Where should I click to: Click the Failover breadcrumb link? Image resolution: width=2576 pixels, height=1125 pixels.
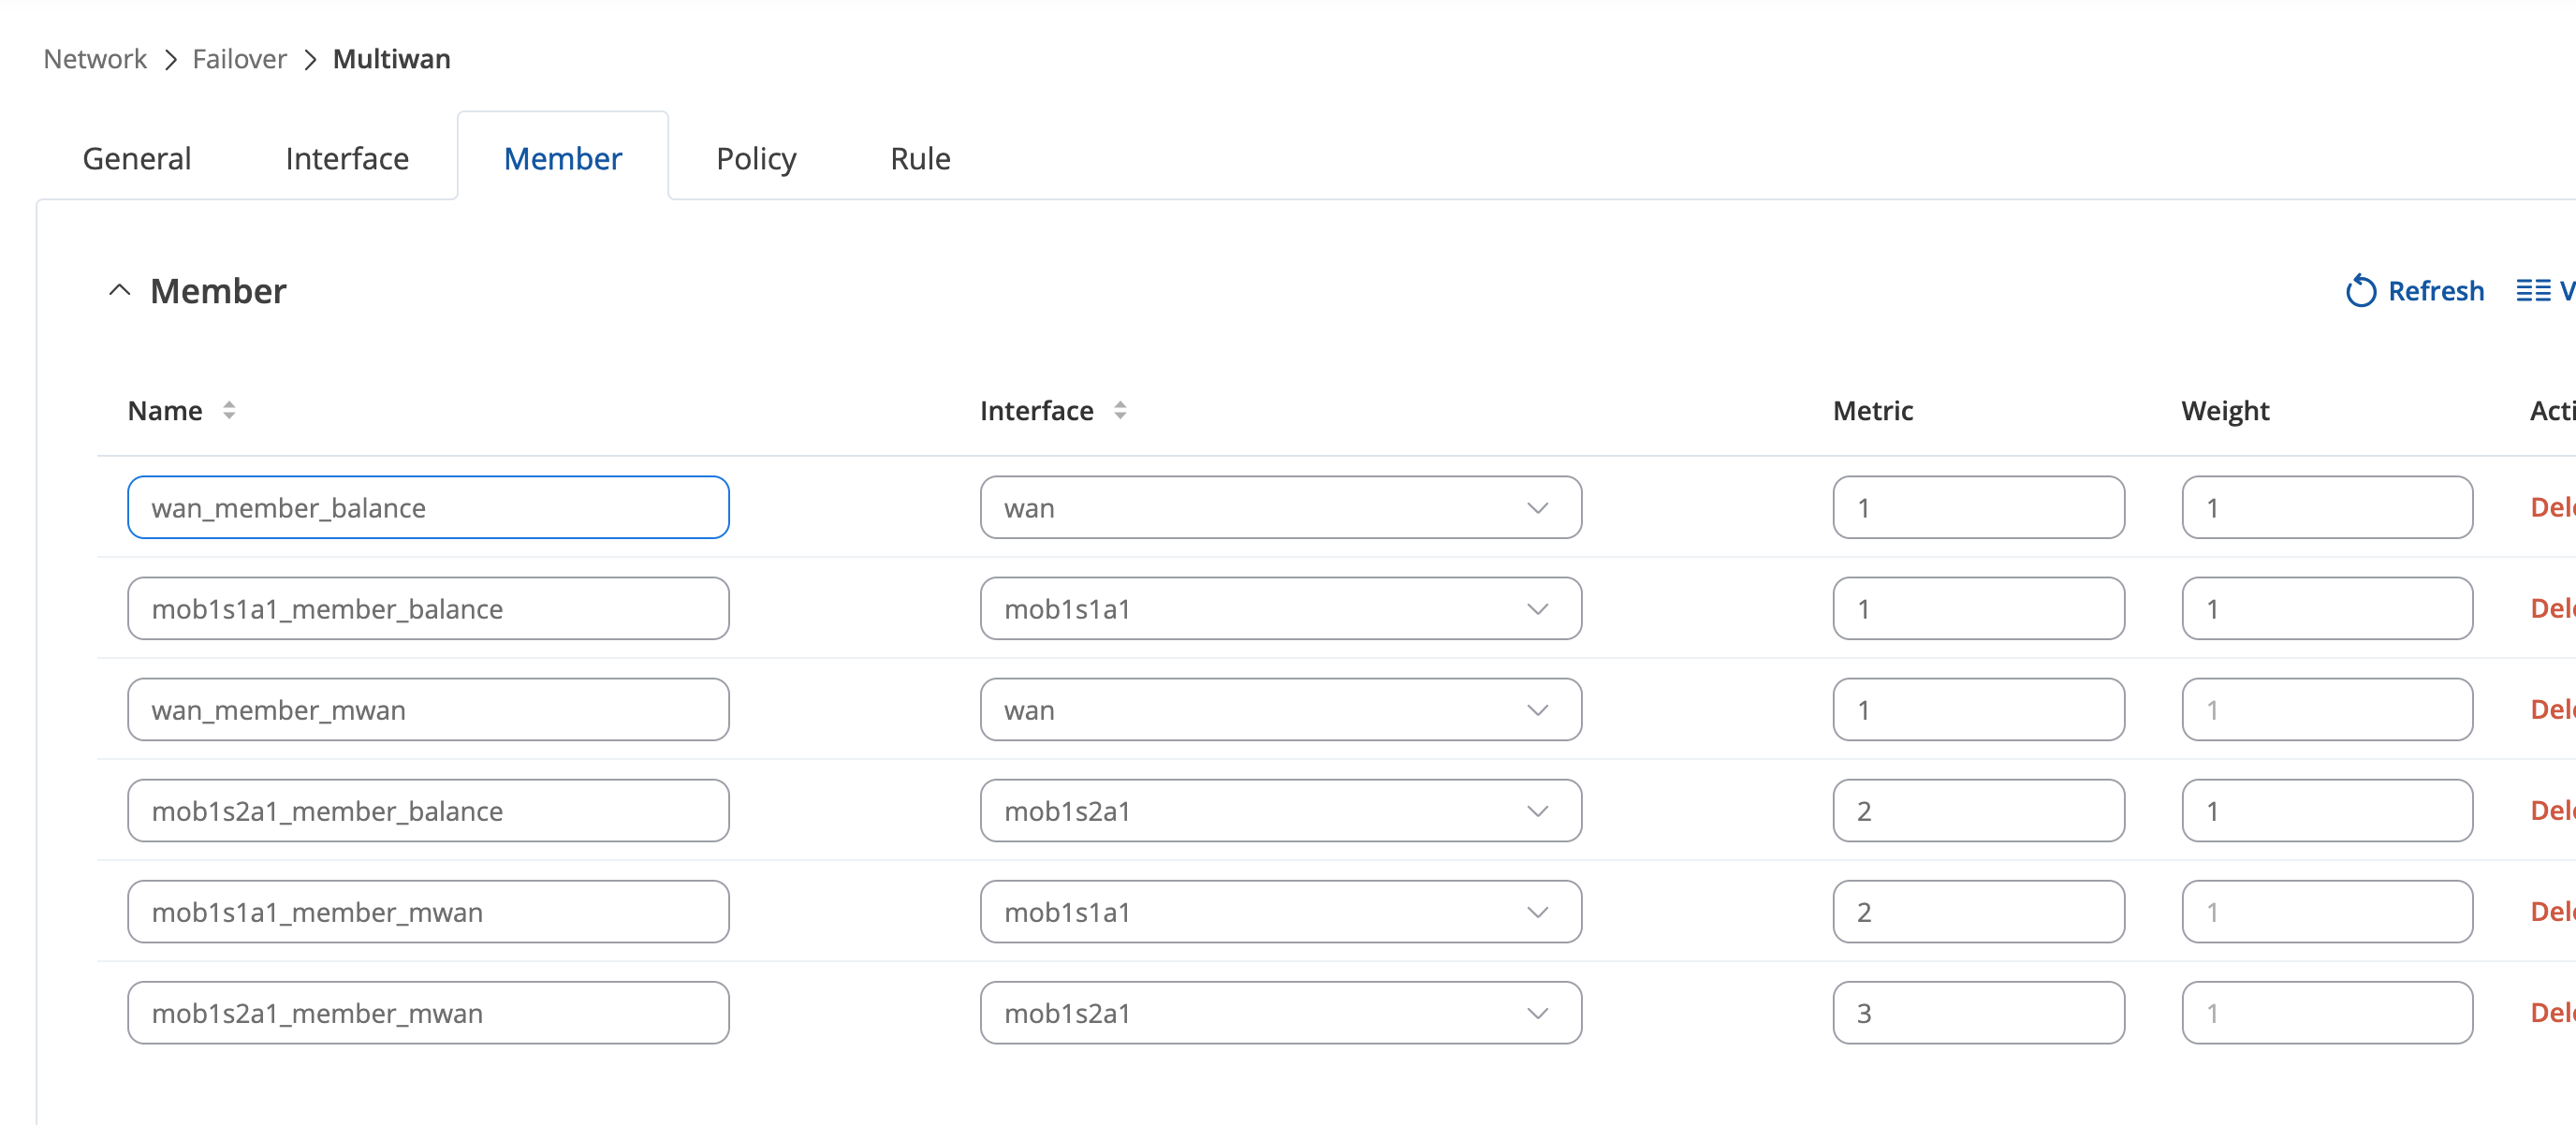click(239, 60)
